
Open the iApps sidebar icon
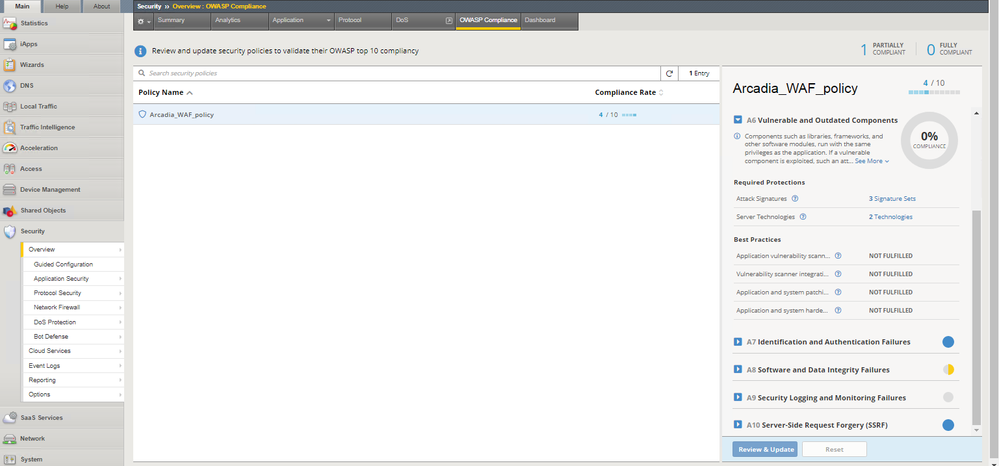[x=10, y=44]
